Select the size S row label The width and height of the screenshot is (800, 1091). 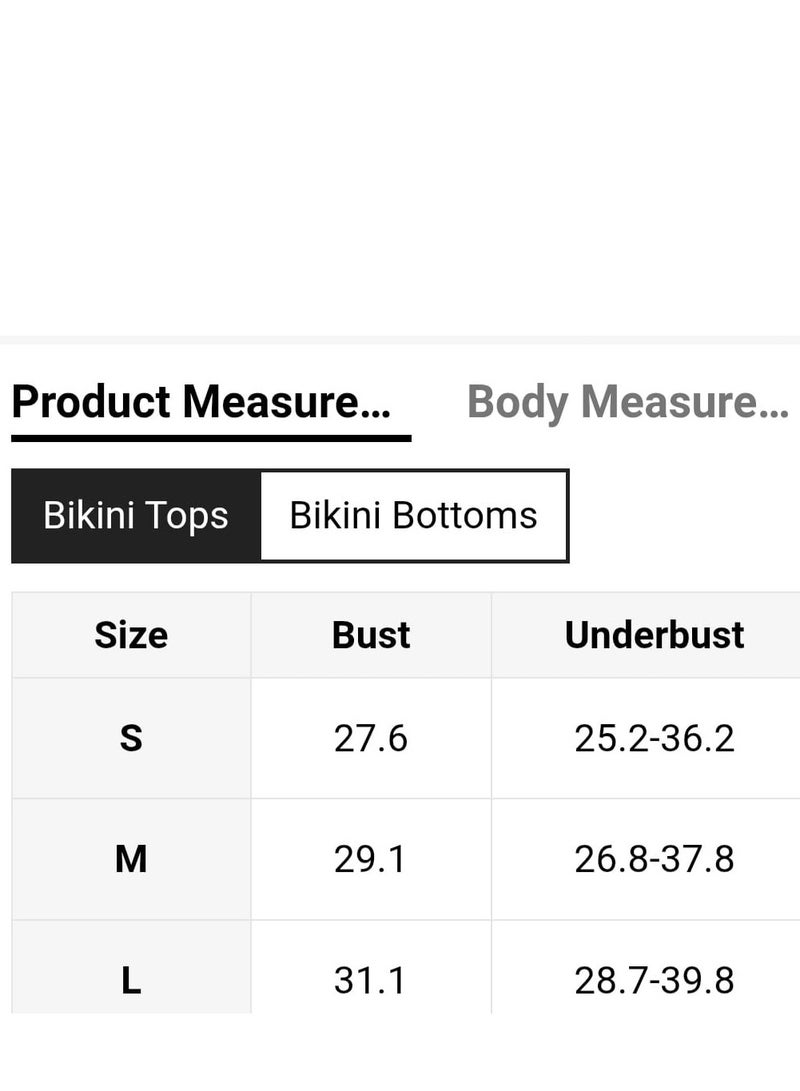click(131, 739)
